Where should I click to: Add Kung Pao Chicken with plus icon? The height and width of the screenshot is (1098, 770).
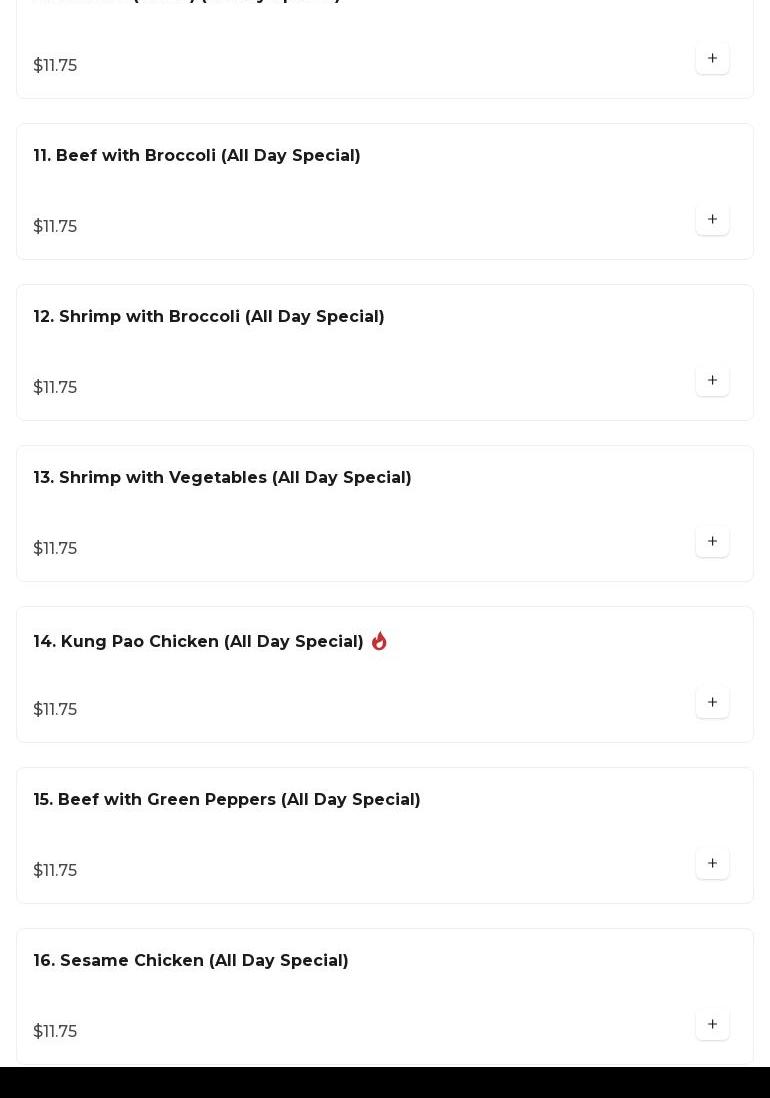tap(712, 703)
